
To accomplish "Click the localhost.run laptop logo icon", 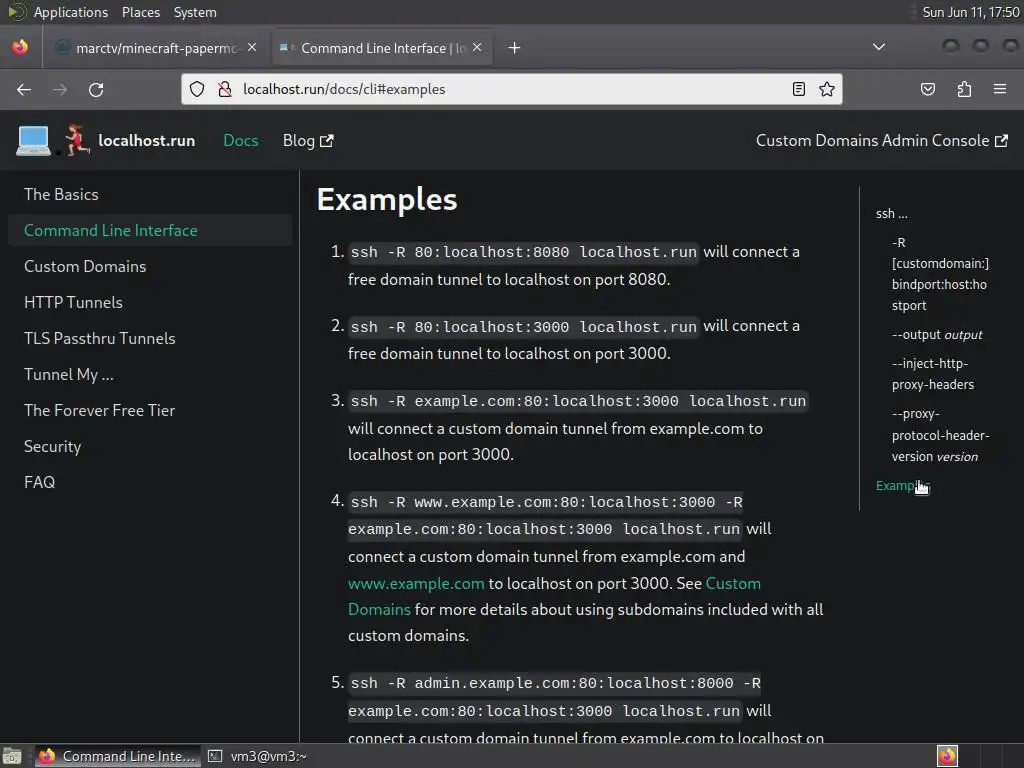I will [x=33, y=140].
